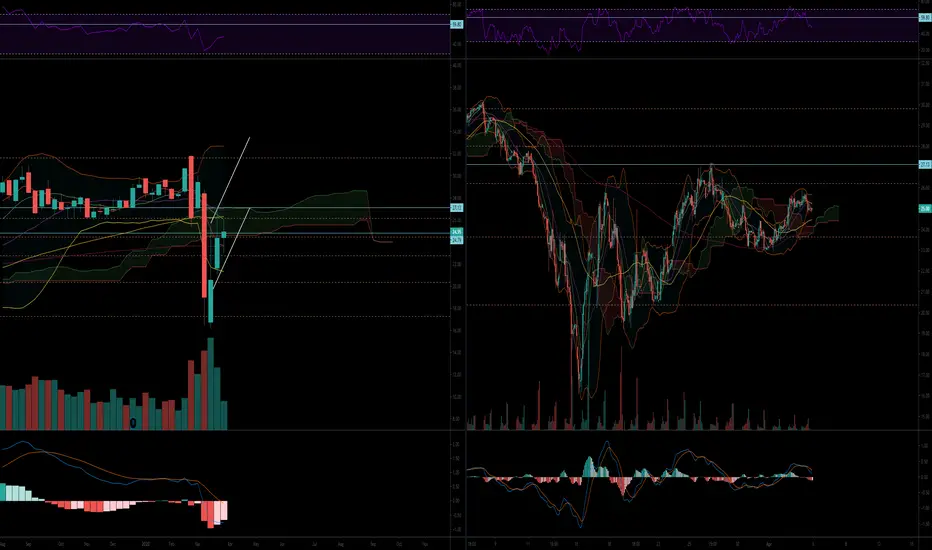Click right chart's horizontal line price tag
932x550 pixels.
pyautogui.click(x=925, y=164)
